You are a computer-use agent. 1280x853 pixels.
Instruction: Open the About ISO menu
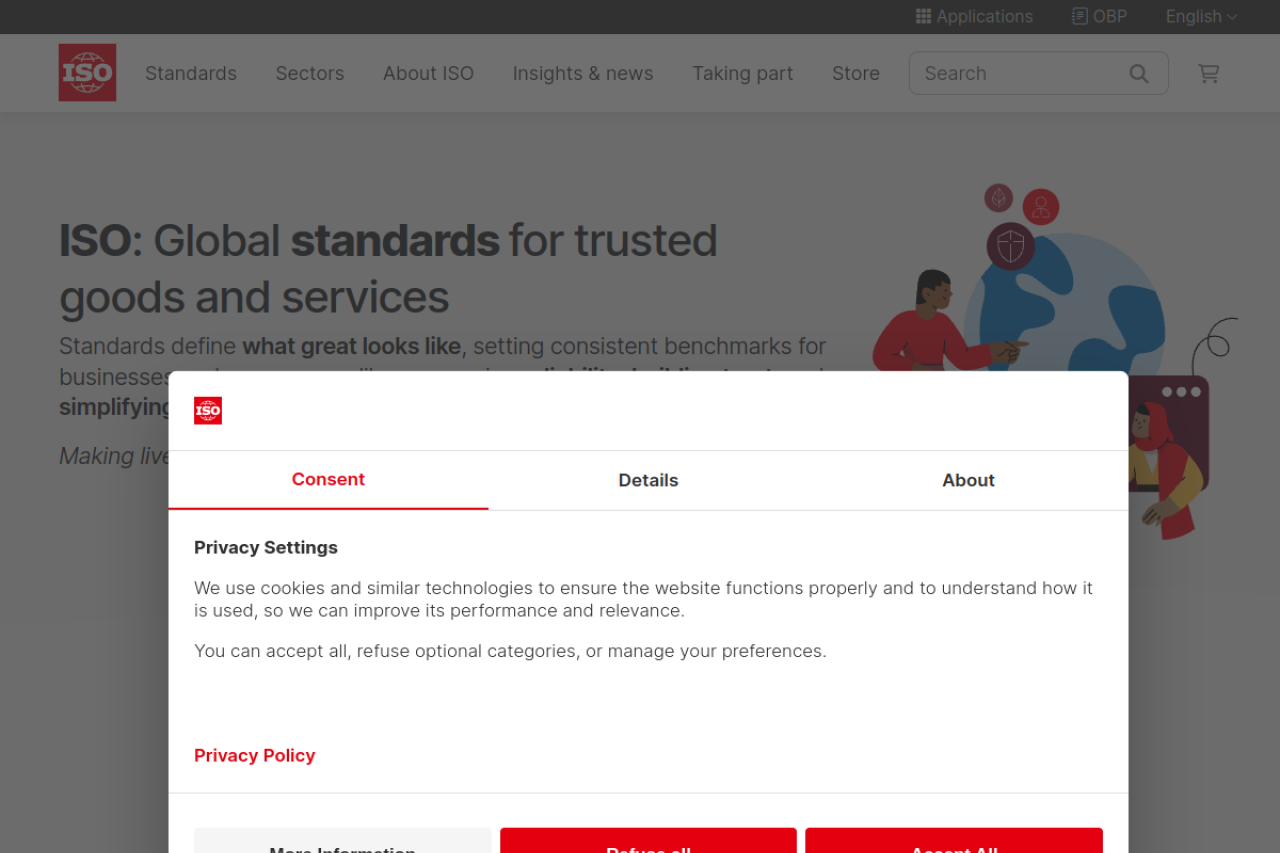(428, 73)
